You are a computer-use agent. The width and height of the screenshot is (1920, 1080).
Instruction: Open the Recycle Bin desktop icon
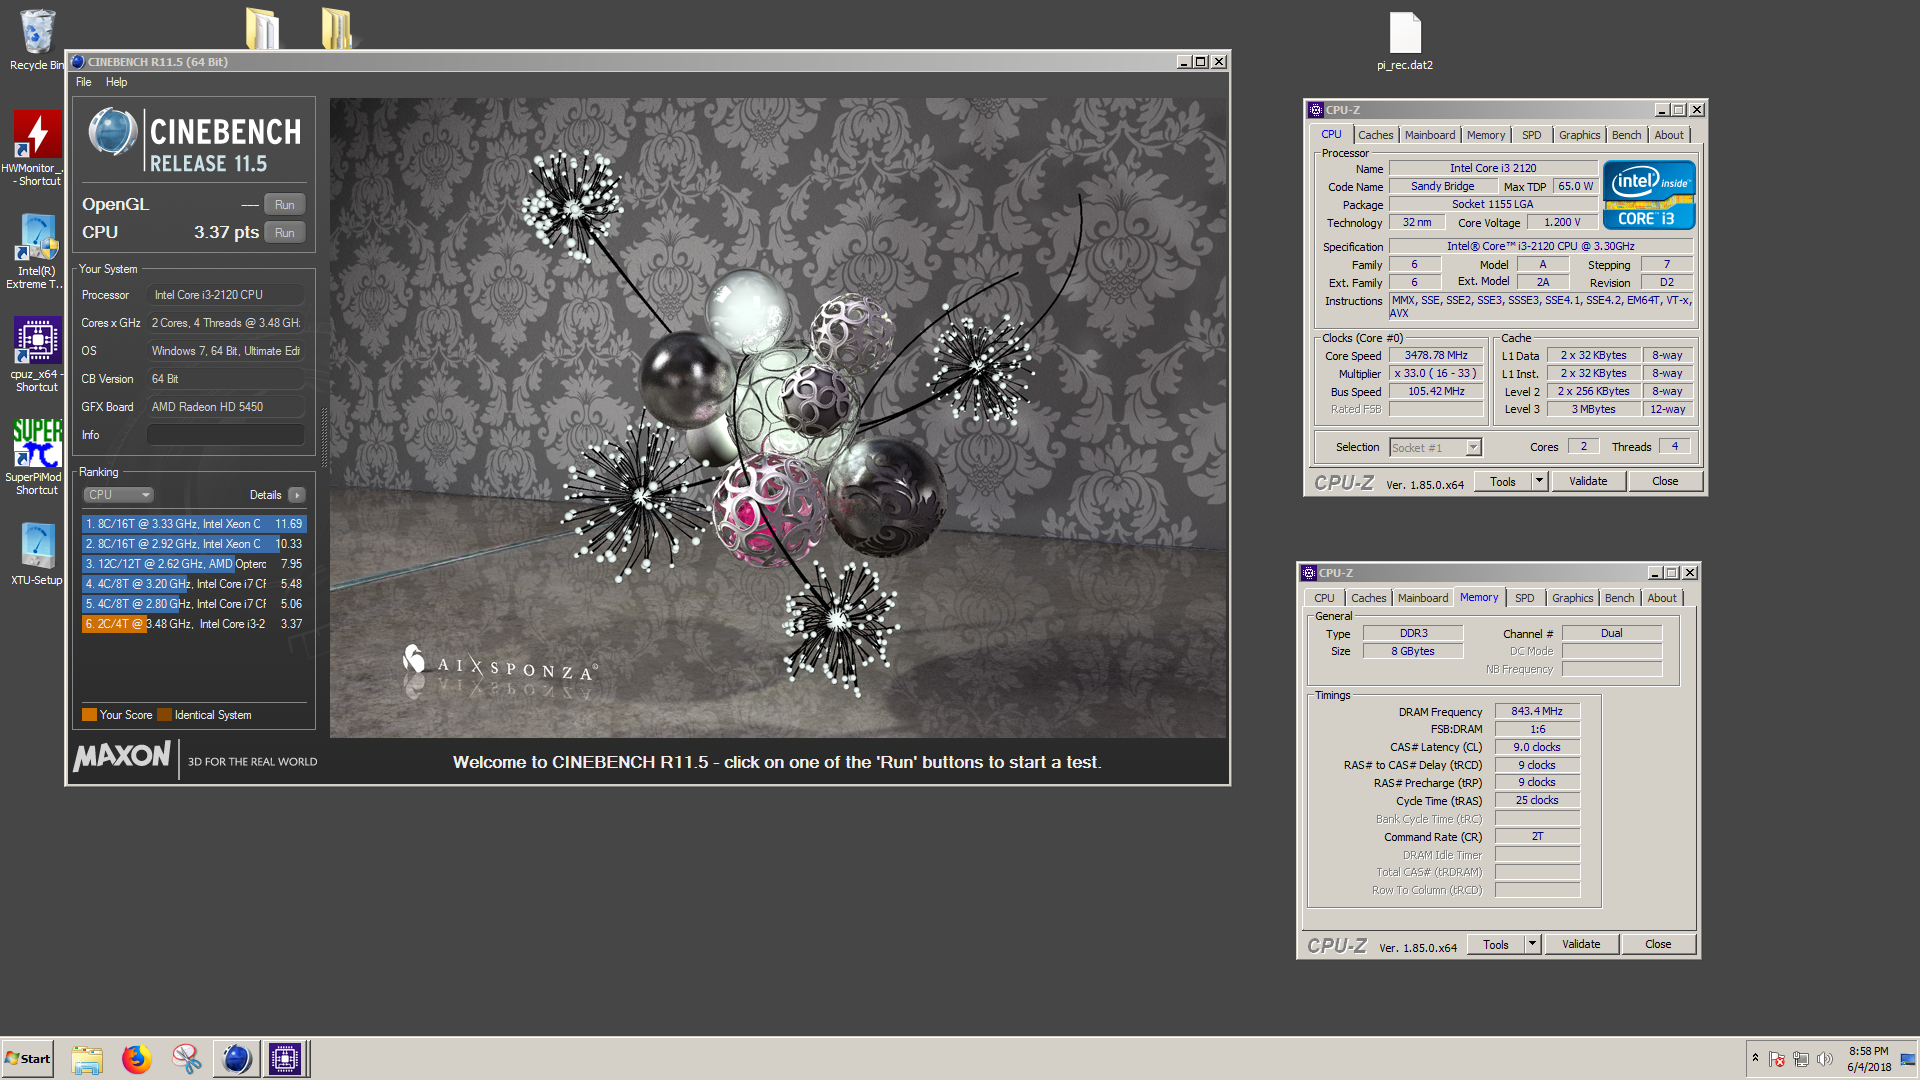[x=37, y=40]
